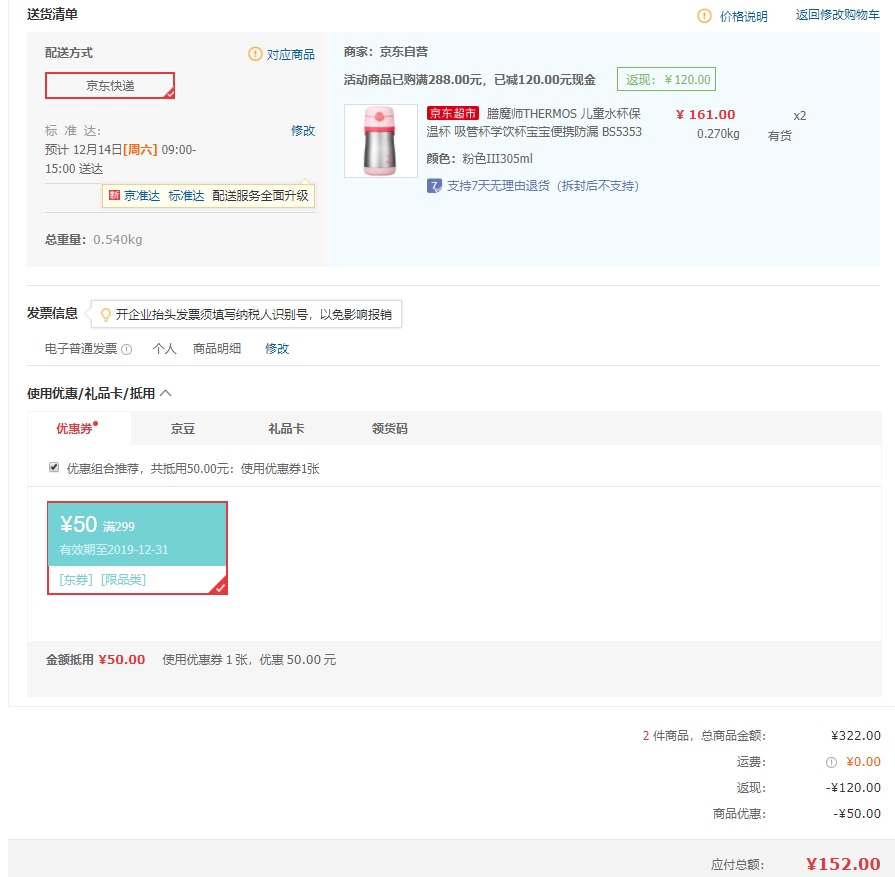The image size is (895, 877).
Task: Click the warning icon beside 对应商品
Action: (x=255, y=54)
